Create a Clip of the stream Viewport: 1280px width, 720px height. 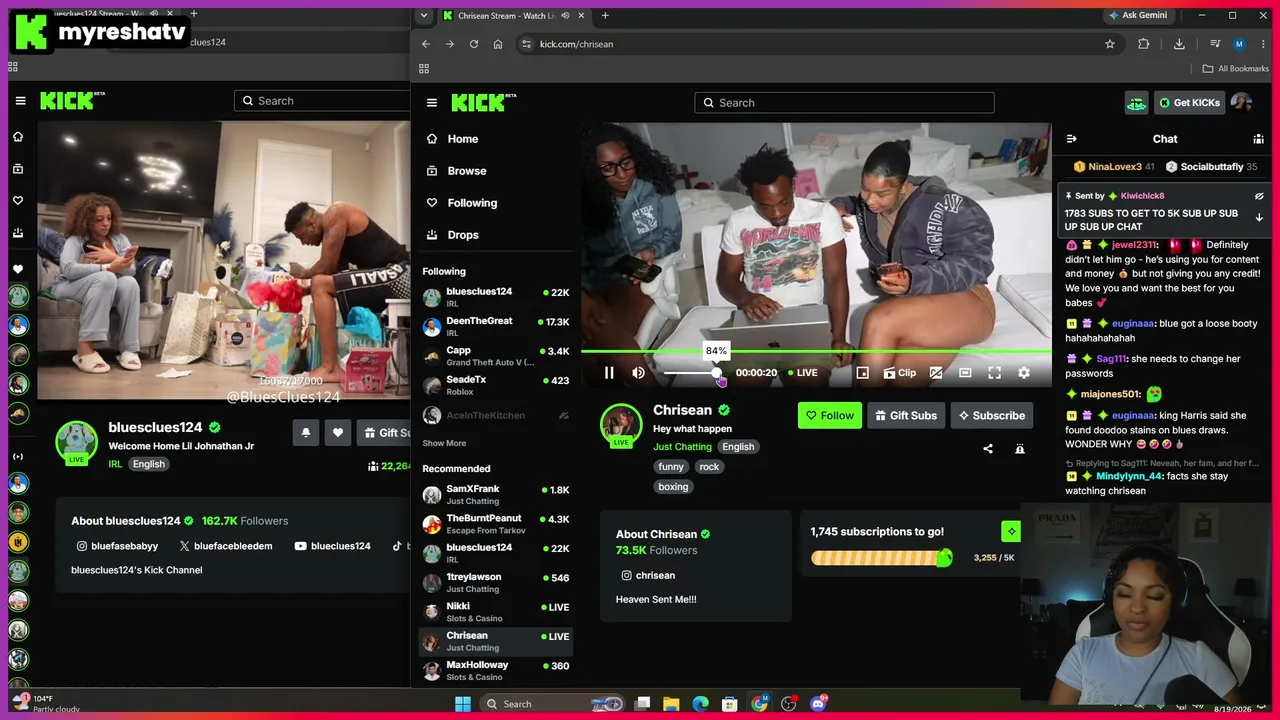900,373
